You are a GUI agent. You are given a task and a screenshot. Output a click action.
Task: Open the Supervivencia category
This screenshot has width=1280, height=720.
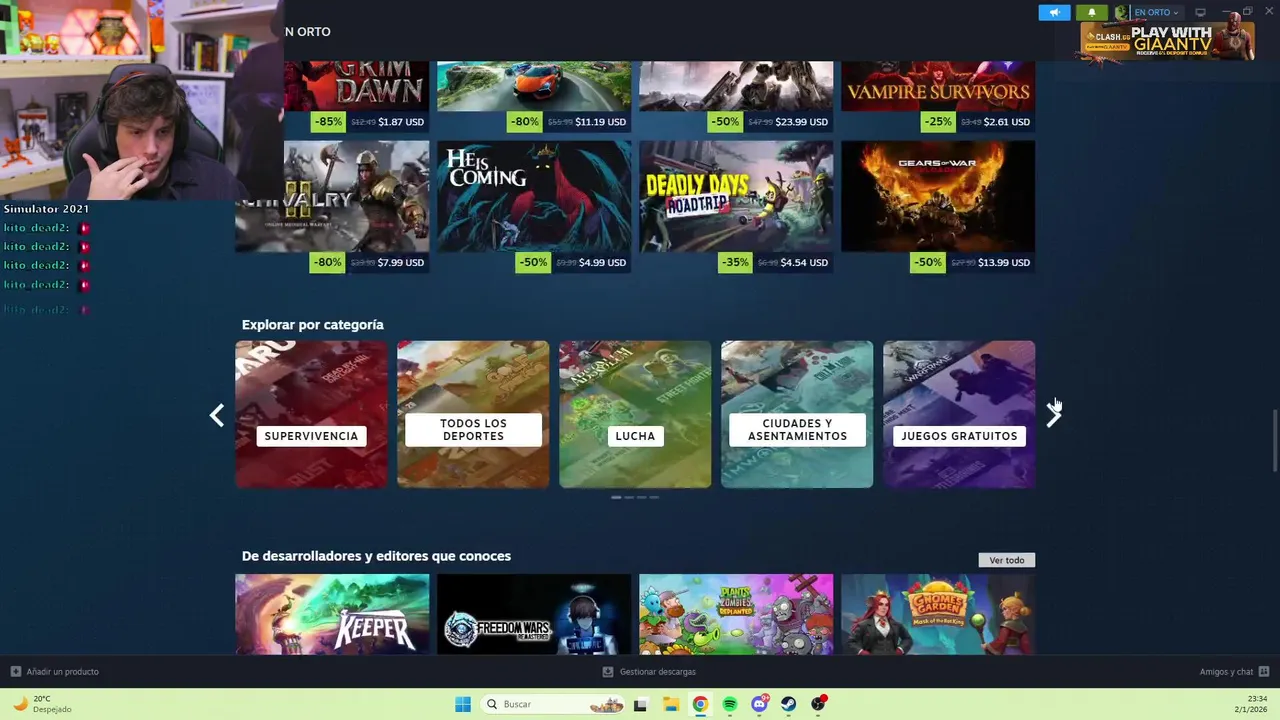tap(311, 414)
